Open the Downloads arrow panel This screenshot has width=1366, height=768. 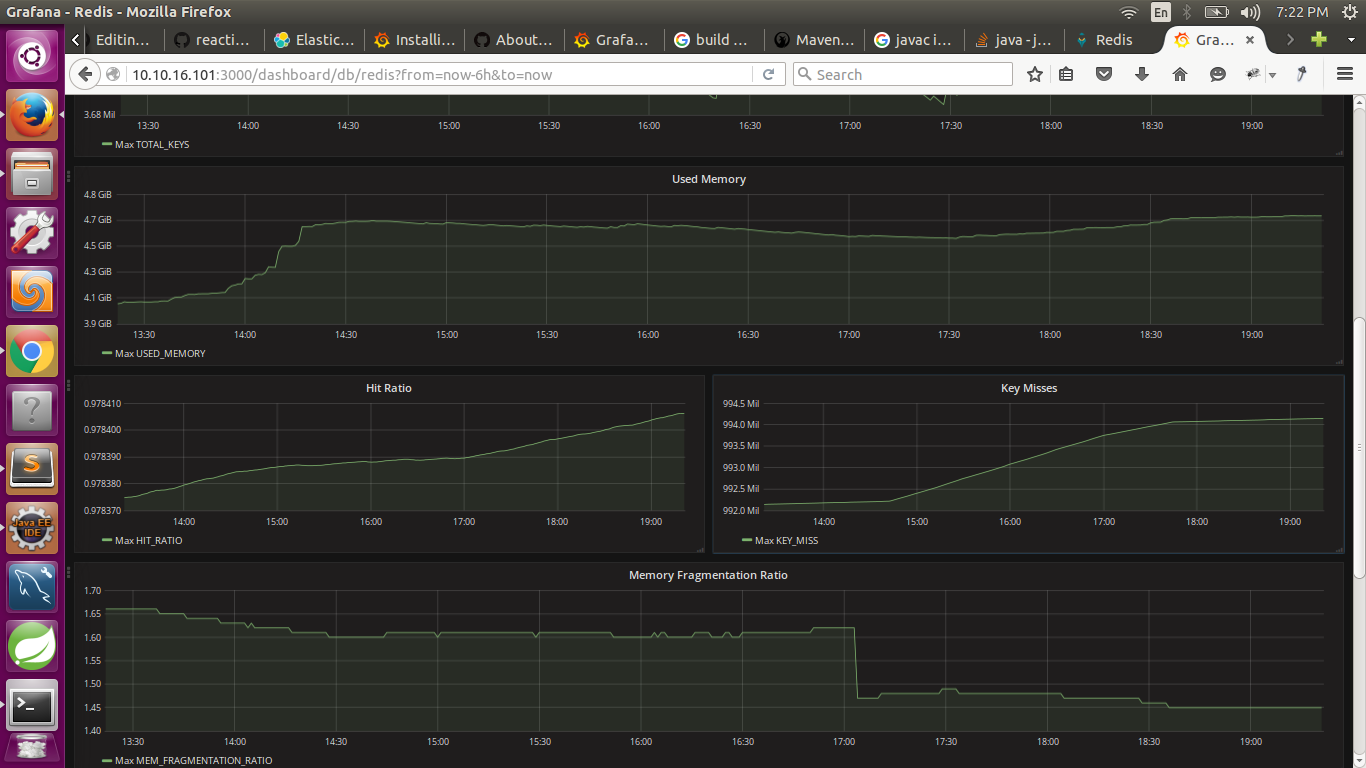pyautogui.click(x=1142, y=74)
